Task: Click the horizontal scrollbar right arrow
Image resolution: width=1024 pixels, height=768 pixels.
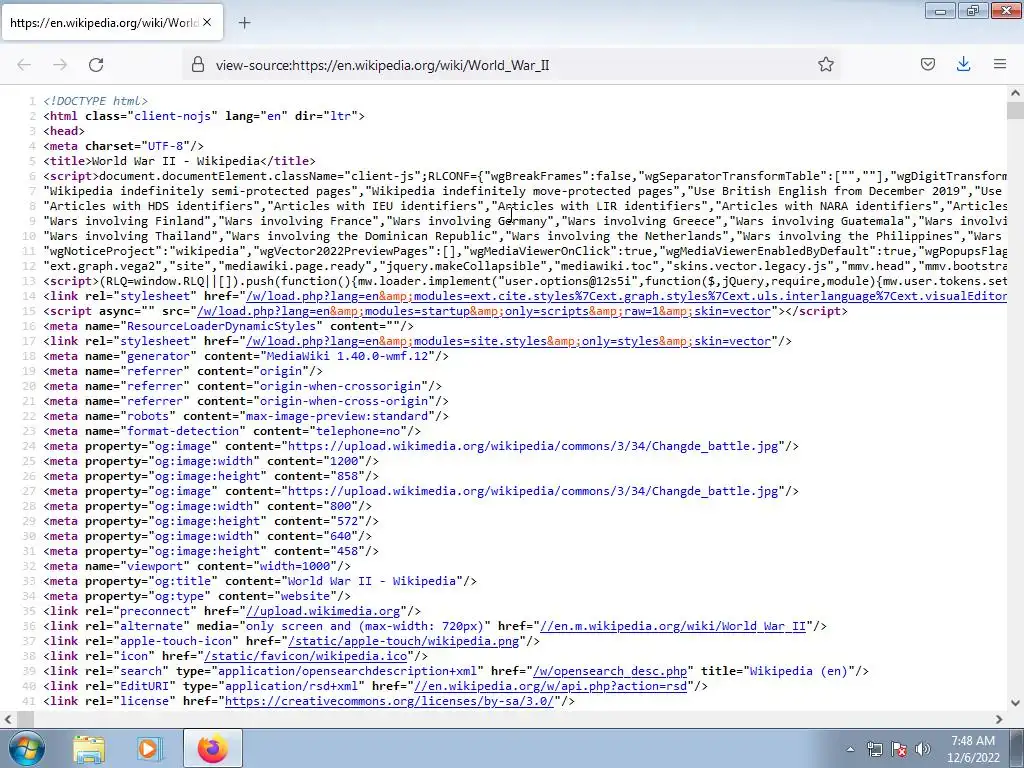Action: [x=999, y=719]
